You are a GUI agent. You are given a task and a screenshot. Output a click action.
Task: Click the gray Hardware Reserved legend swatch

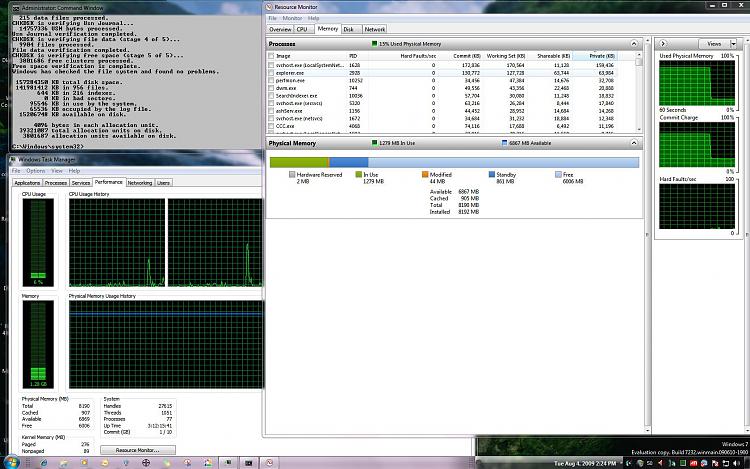click(x=292, y=175)
